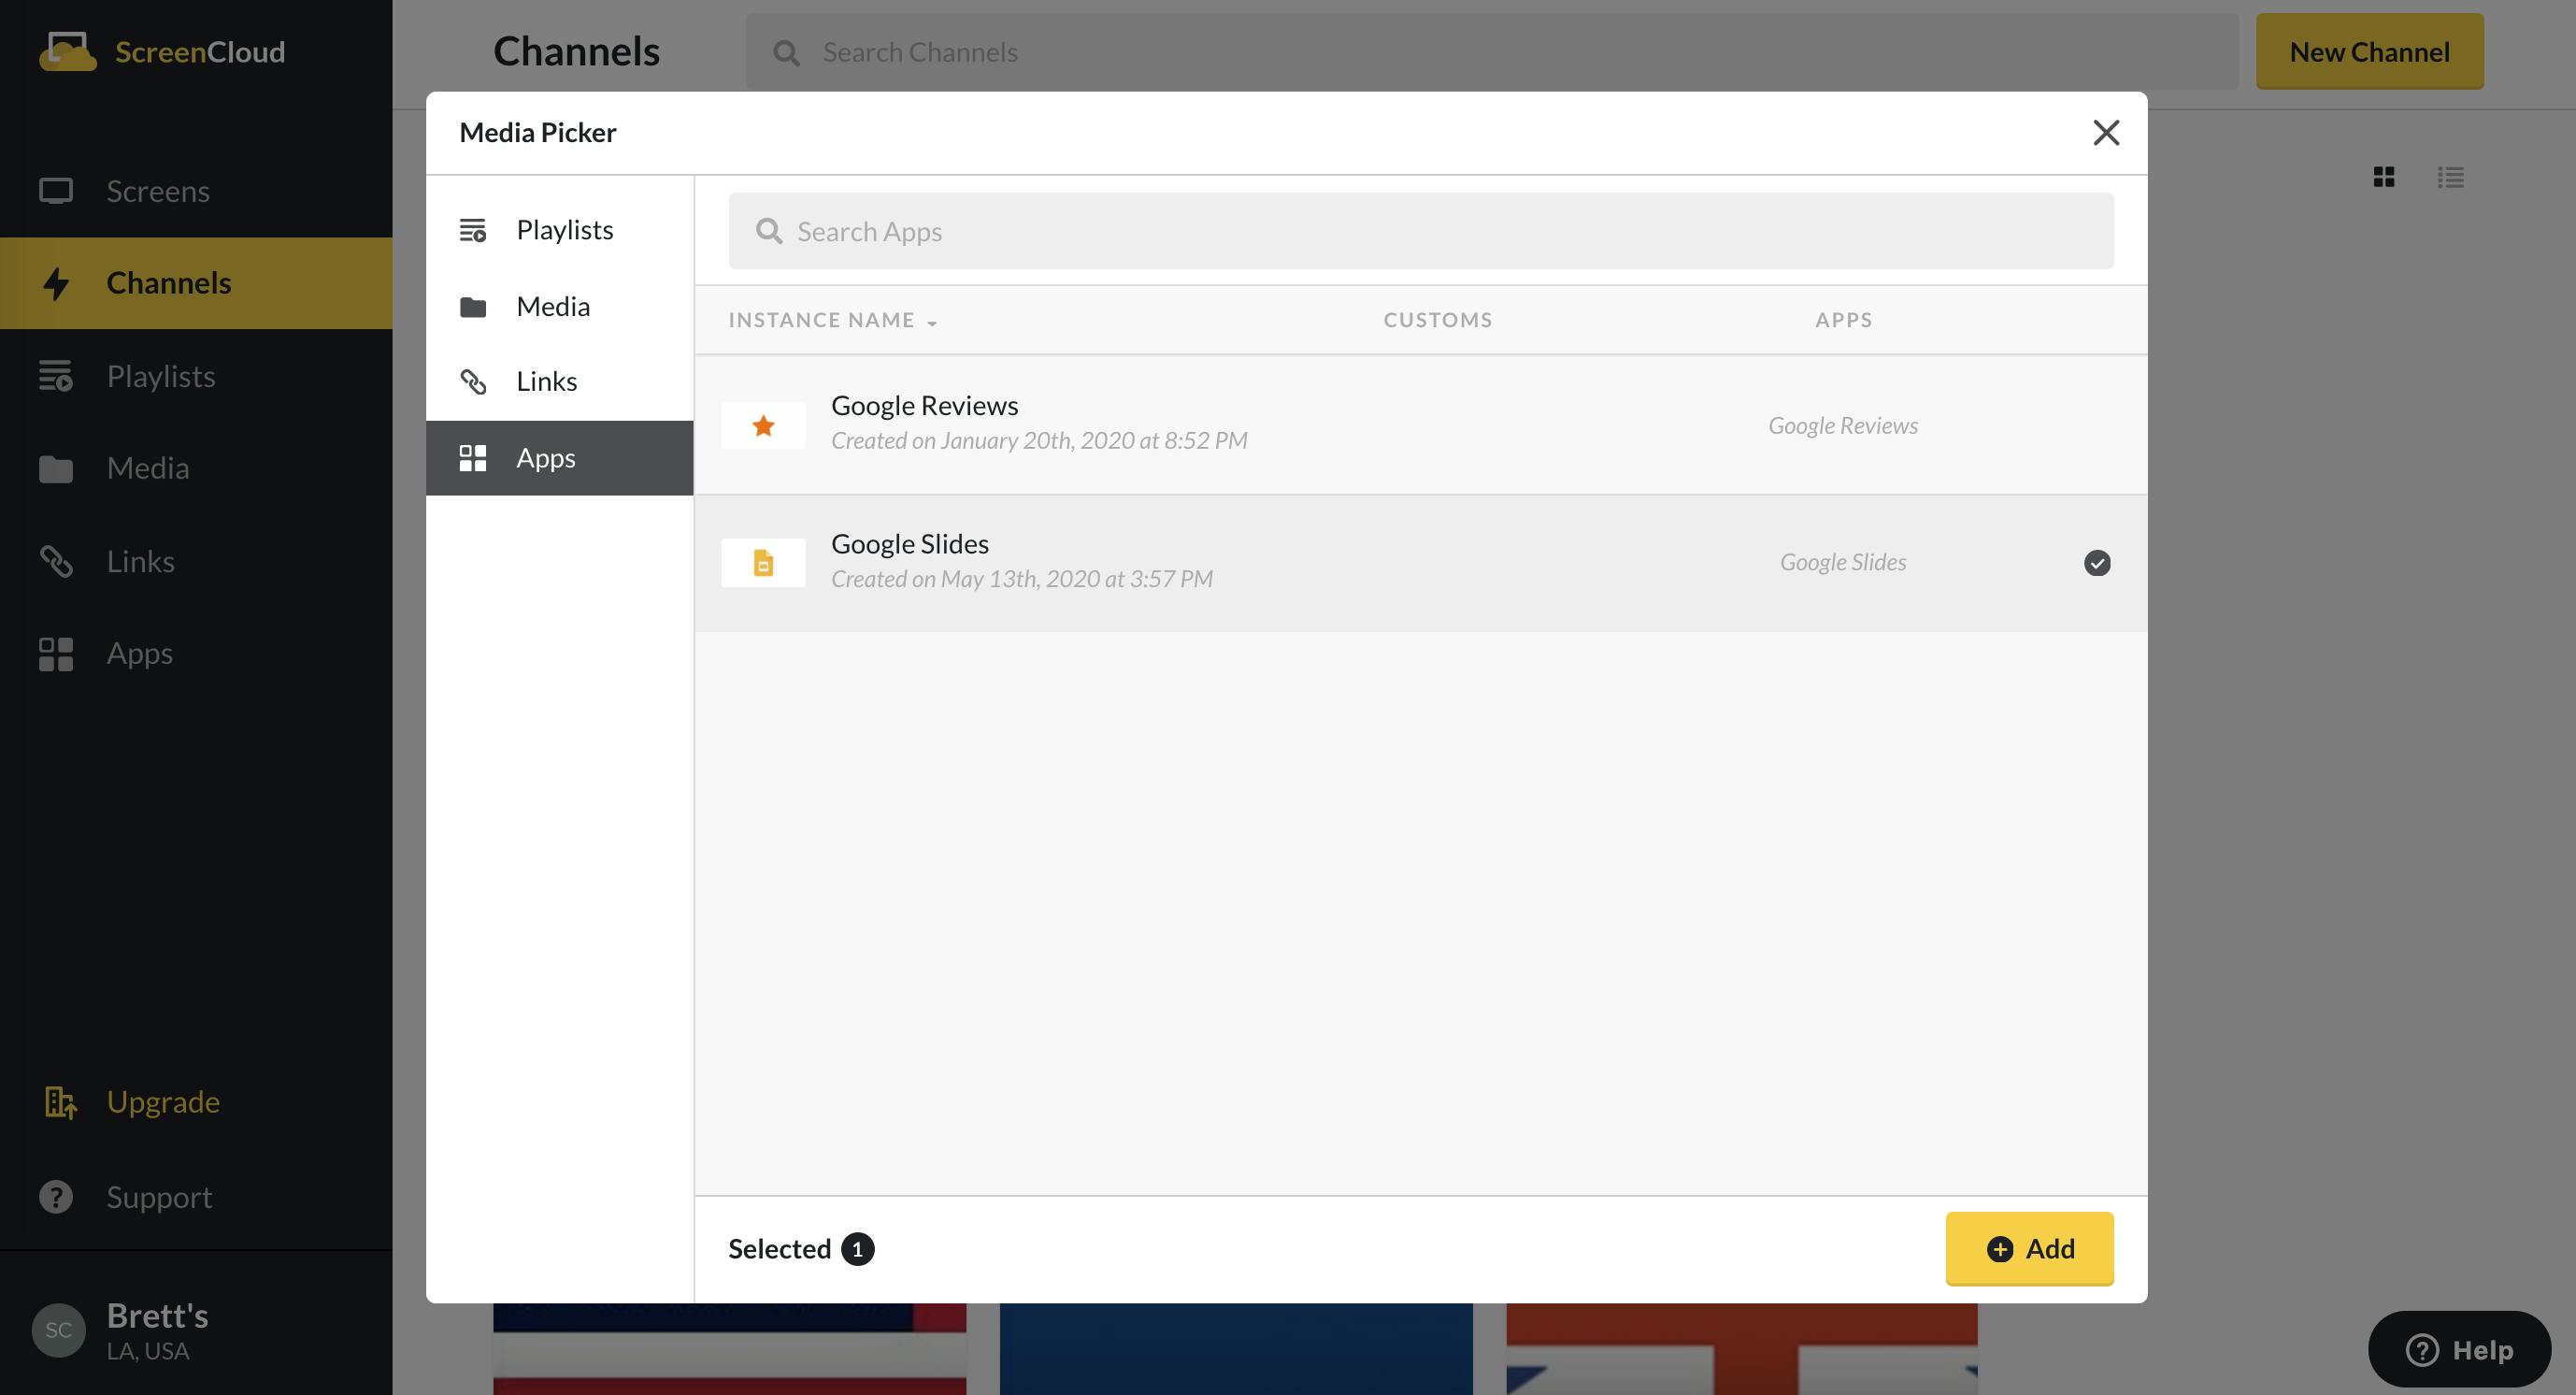Open Links in the dark sidebar

point(196,561)
